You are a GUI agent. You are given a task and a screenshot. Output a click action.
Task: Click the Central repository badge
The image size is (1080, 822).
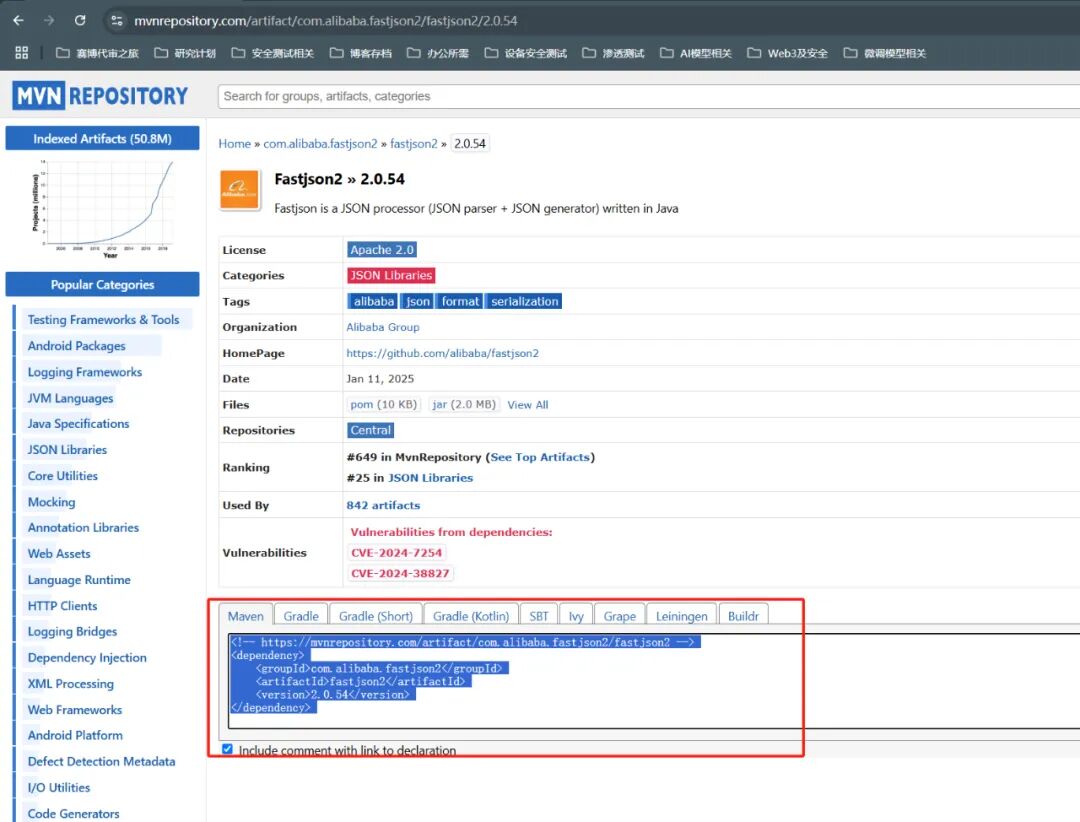pyautogui.click(x=371, y=431)
